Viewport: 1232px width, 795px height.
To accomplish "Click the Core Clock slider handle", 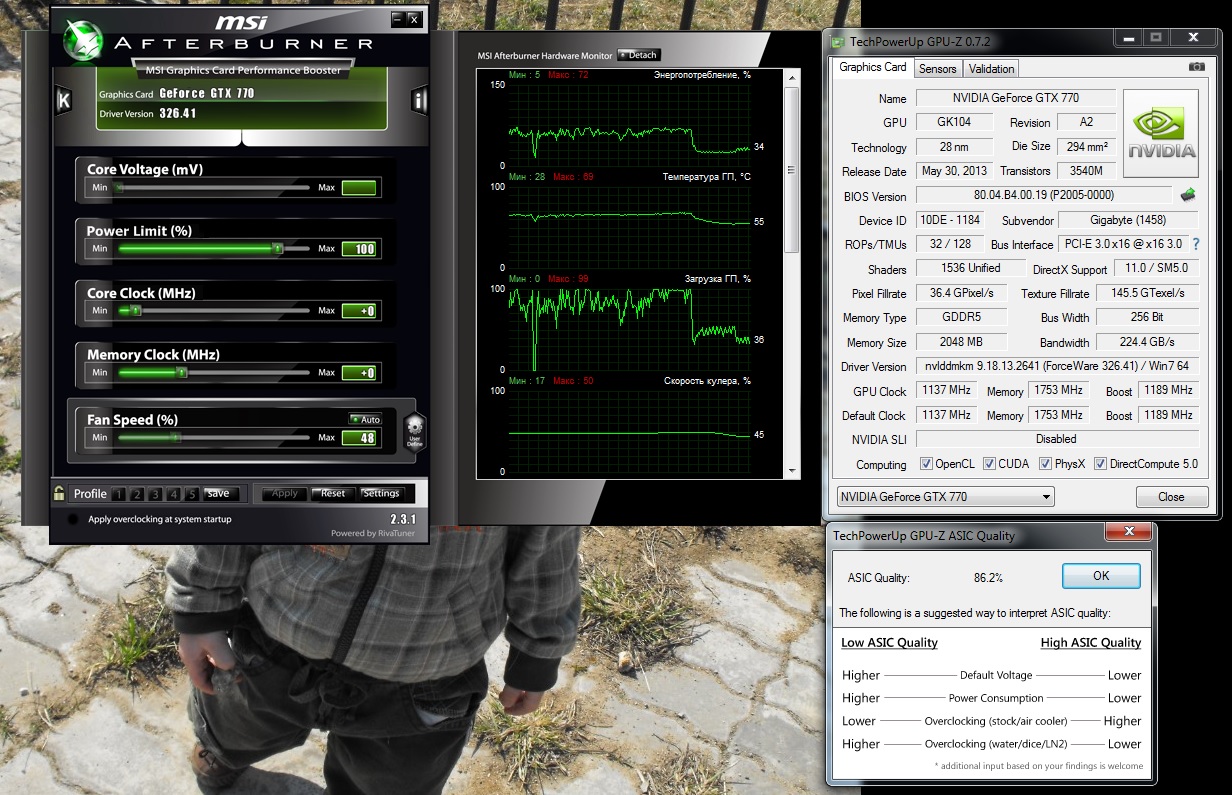I will coord(136,311).
